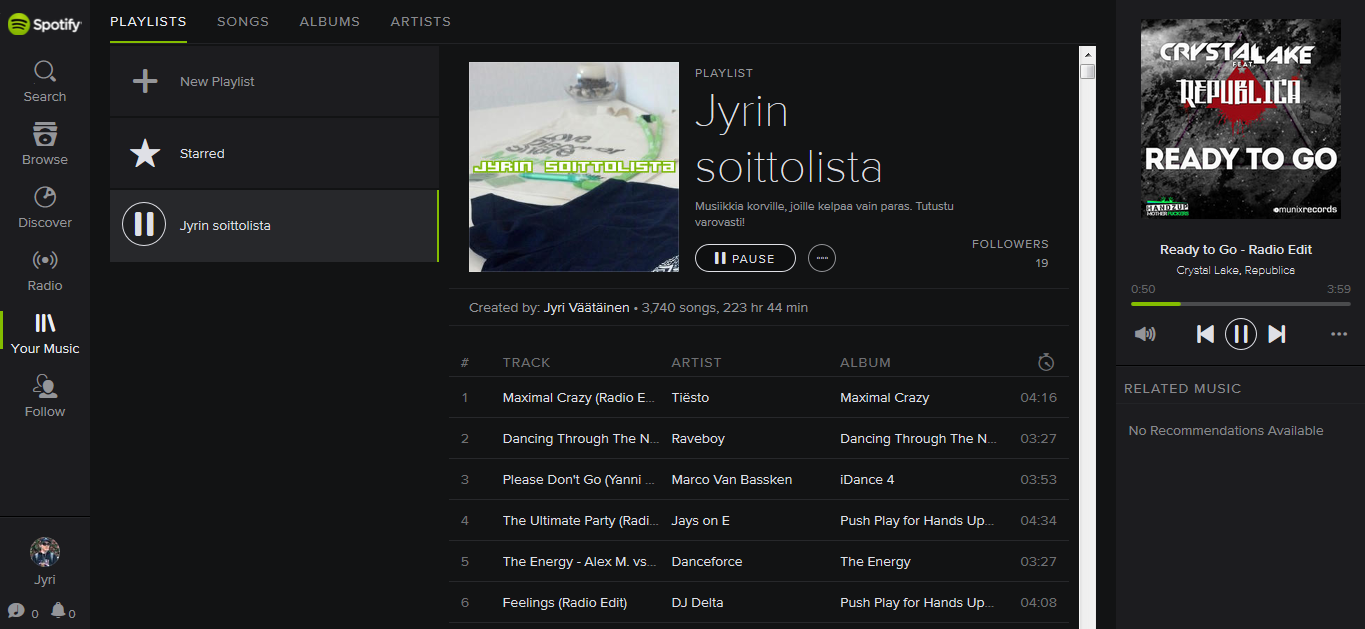Open artist Republica link in now playing
This screenshot has height=629, width=1365.
tap(1270, 270)
